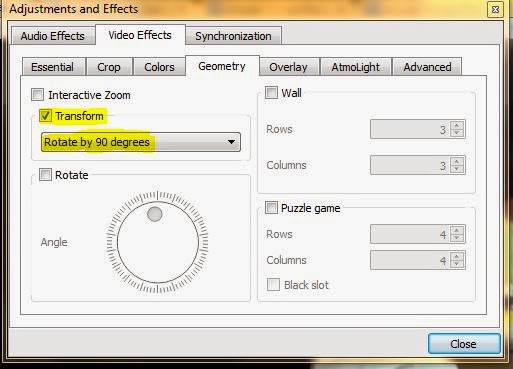This screenshot has height=369, width=513.
Task: Select the Video Effects tab
Action: [x=140, y=35]
